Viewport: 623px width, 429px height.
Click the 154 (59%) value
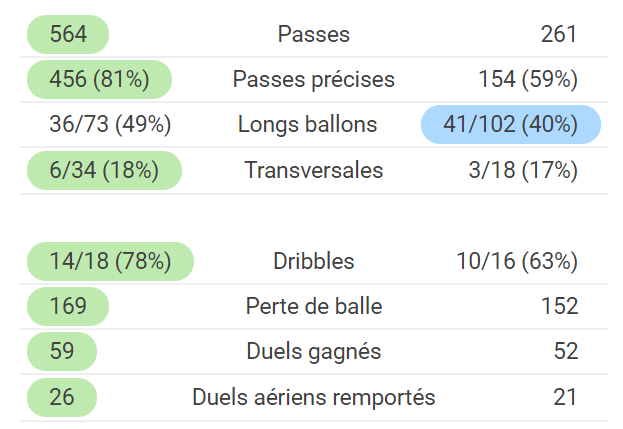point(528,79)
